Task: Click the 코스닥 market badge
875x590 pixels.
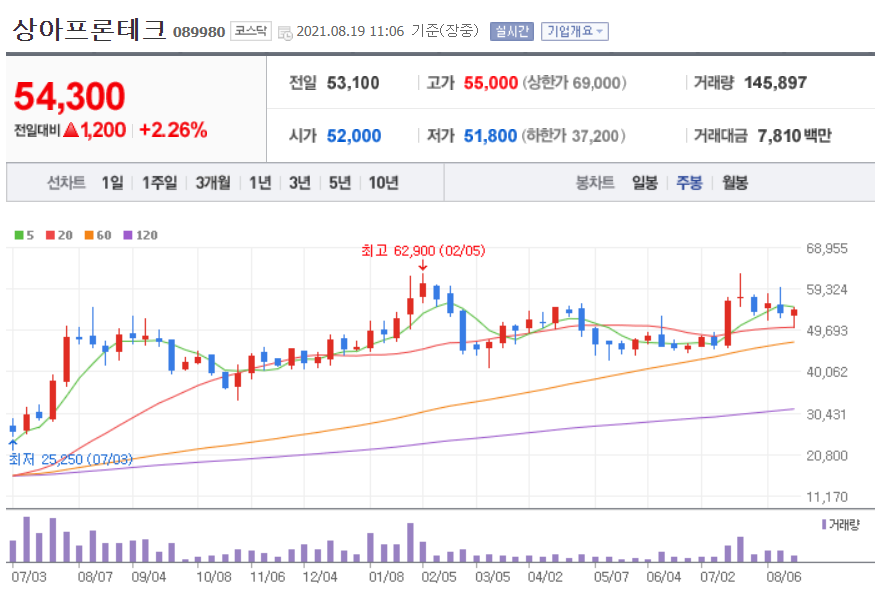Action: click(251, 31)
